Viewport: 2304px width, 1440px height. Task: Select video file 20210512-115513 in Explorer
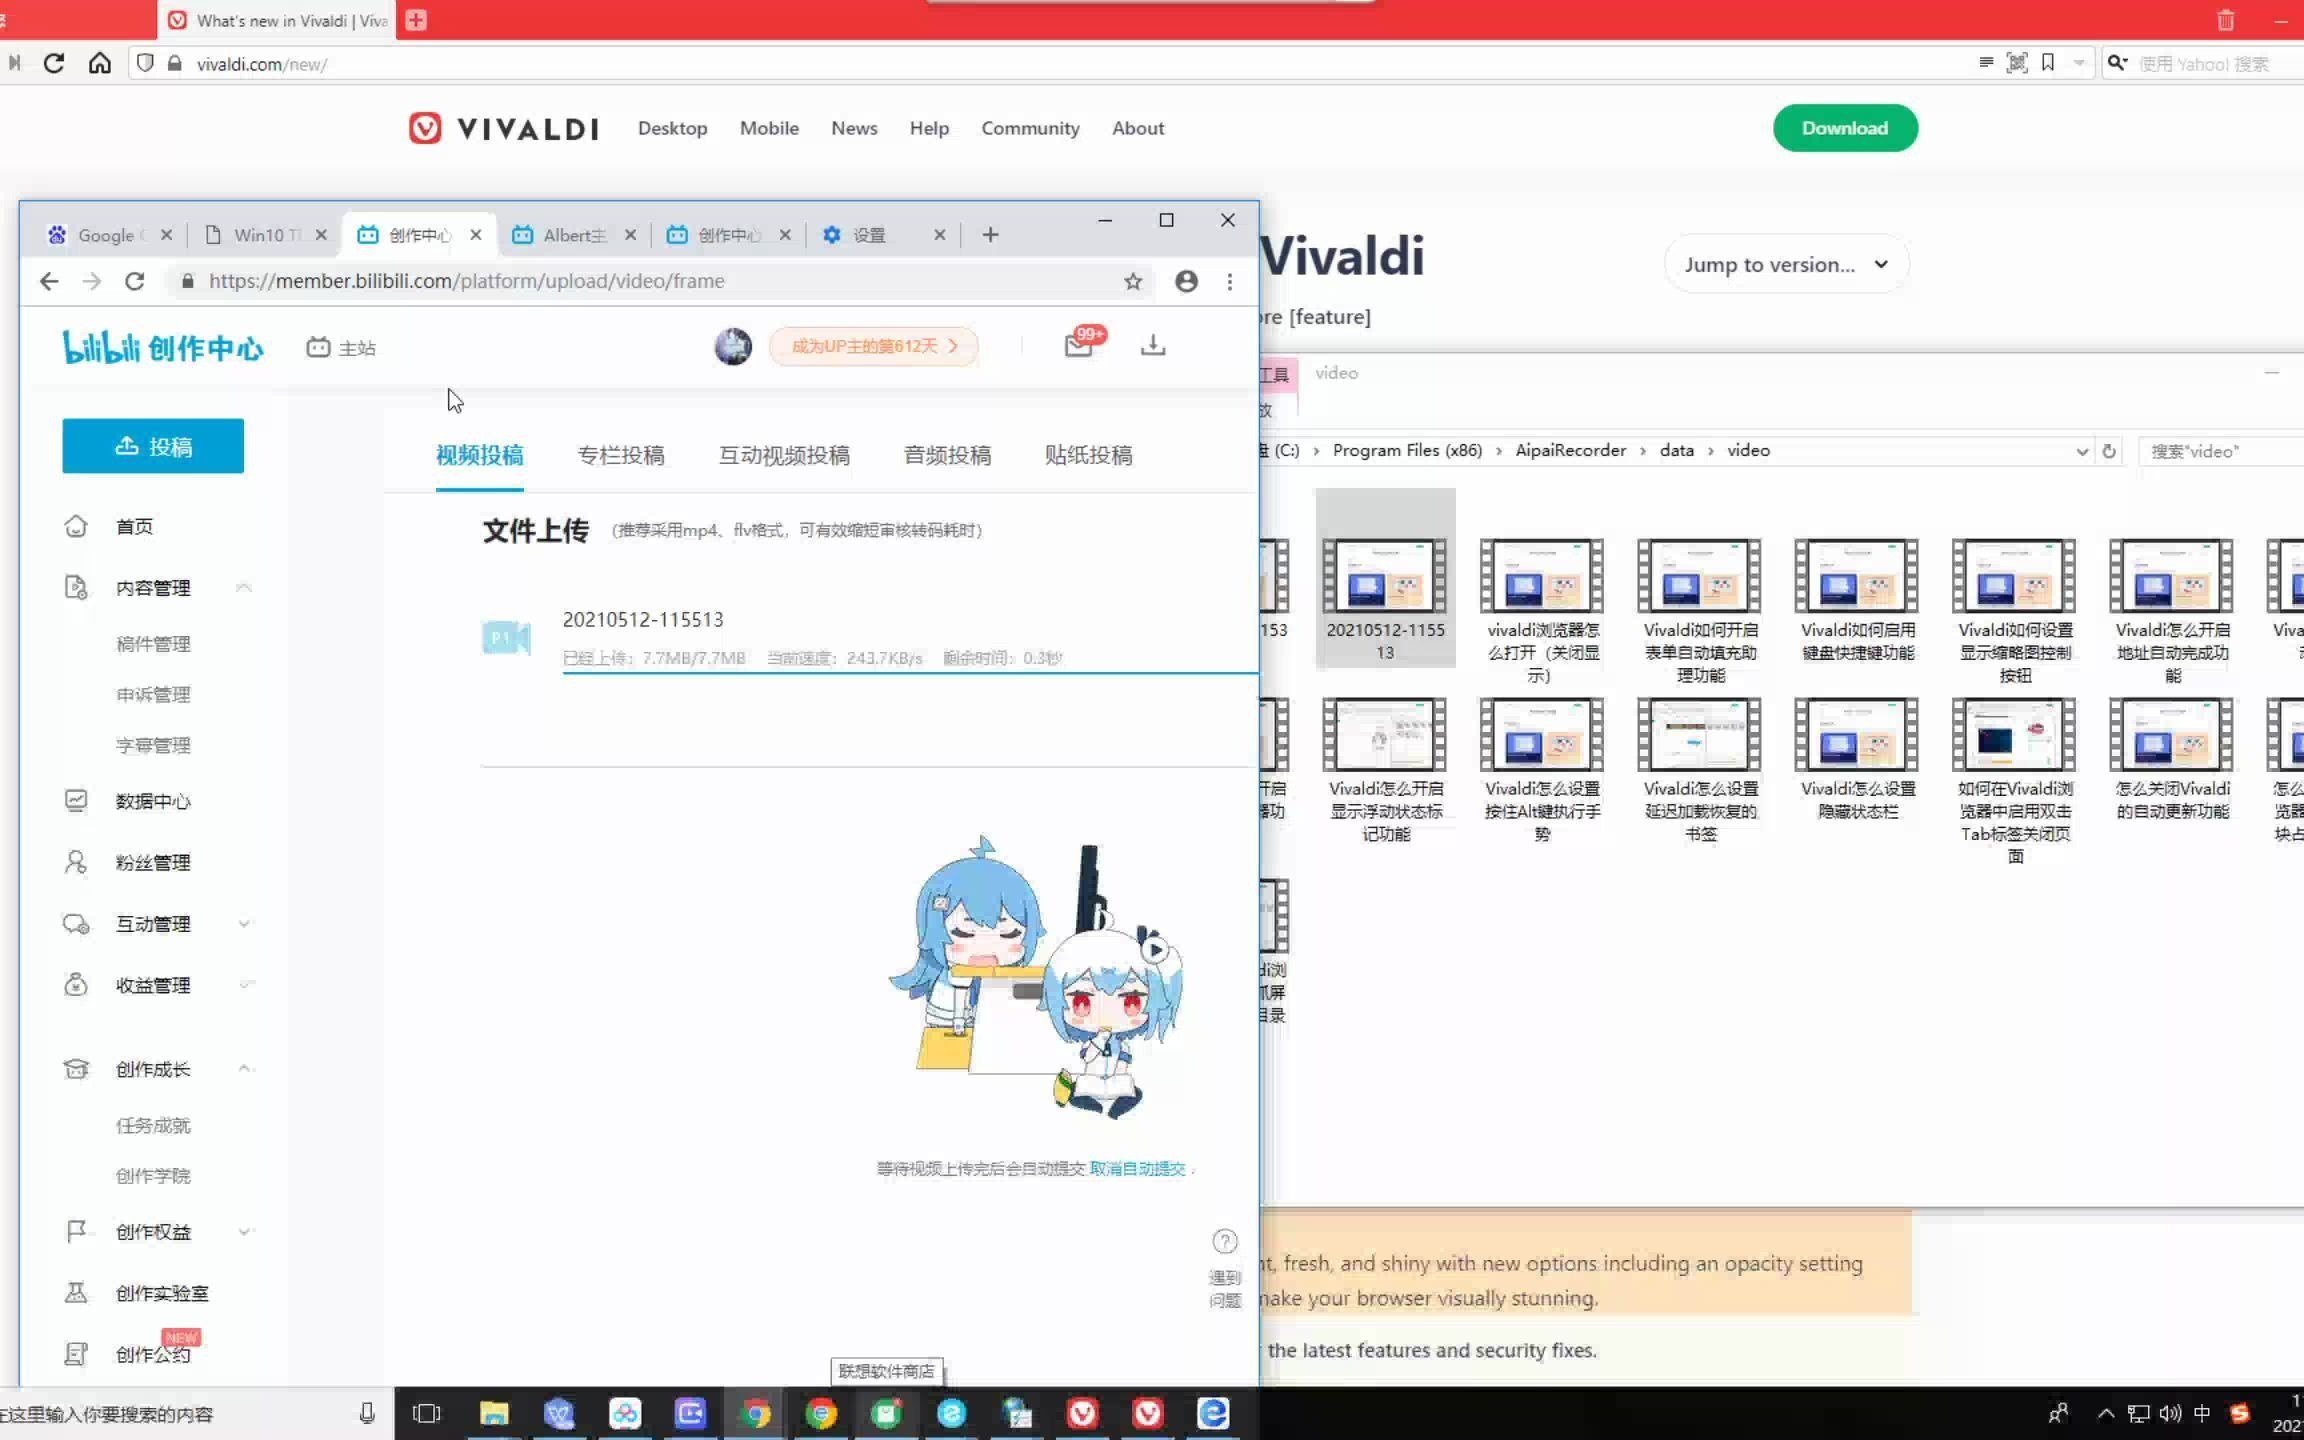(x=1385, y=578)
